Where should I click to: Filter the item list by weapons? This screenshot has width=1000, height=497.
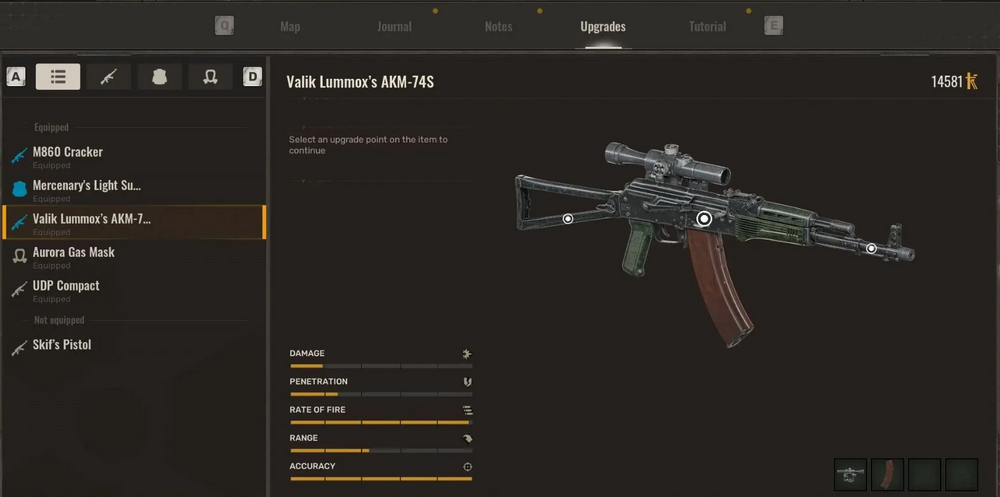[108, 77]
